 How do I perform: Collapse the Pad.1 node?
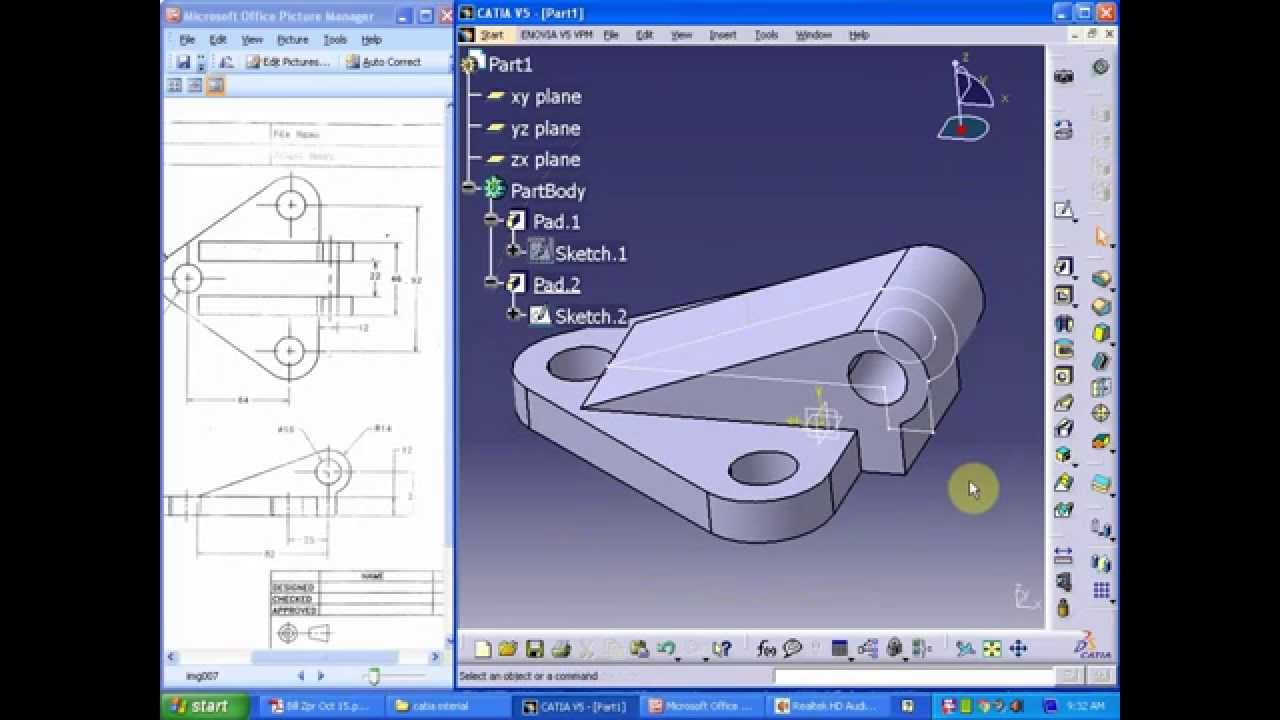(491, 219)
